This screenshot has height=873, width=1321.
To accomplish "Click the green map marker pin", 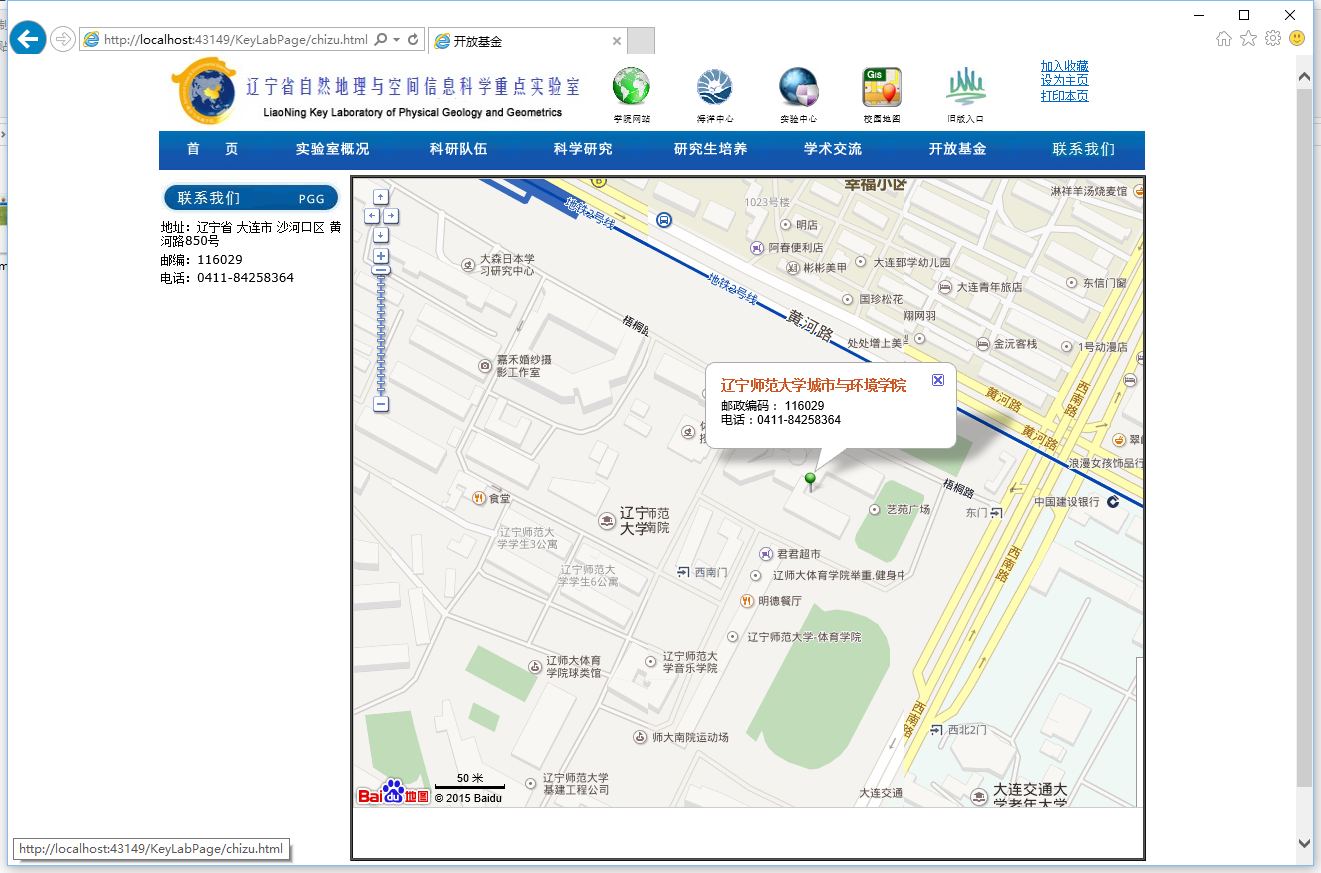I will click(x=810, y=482).
